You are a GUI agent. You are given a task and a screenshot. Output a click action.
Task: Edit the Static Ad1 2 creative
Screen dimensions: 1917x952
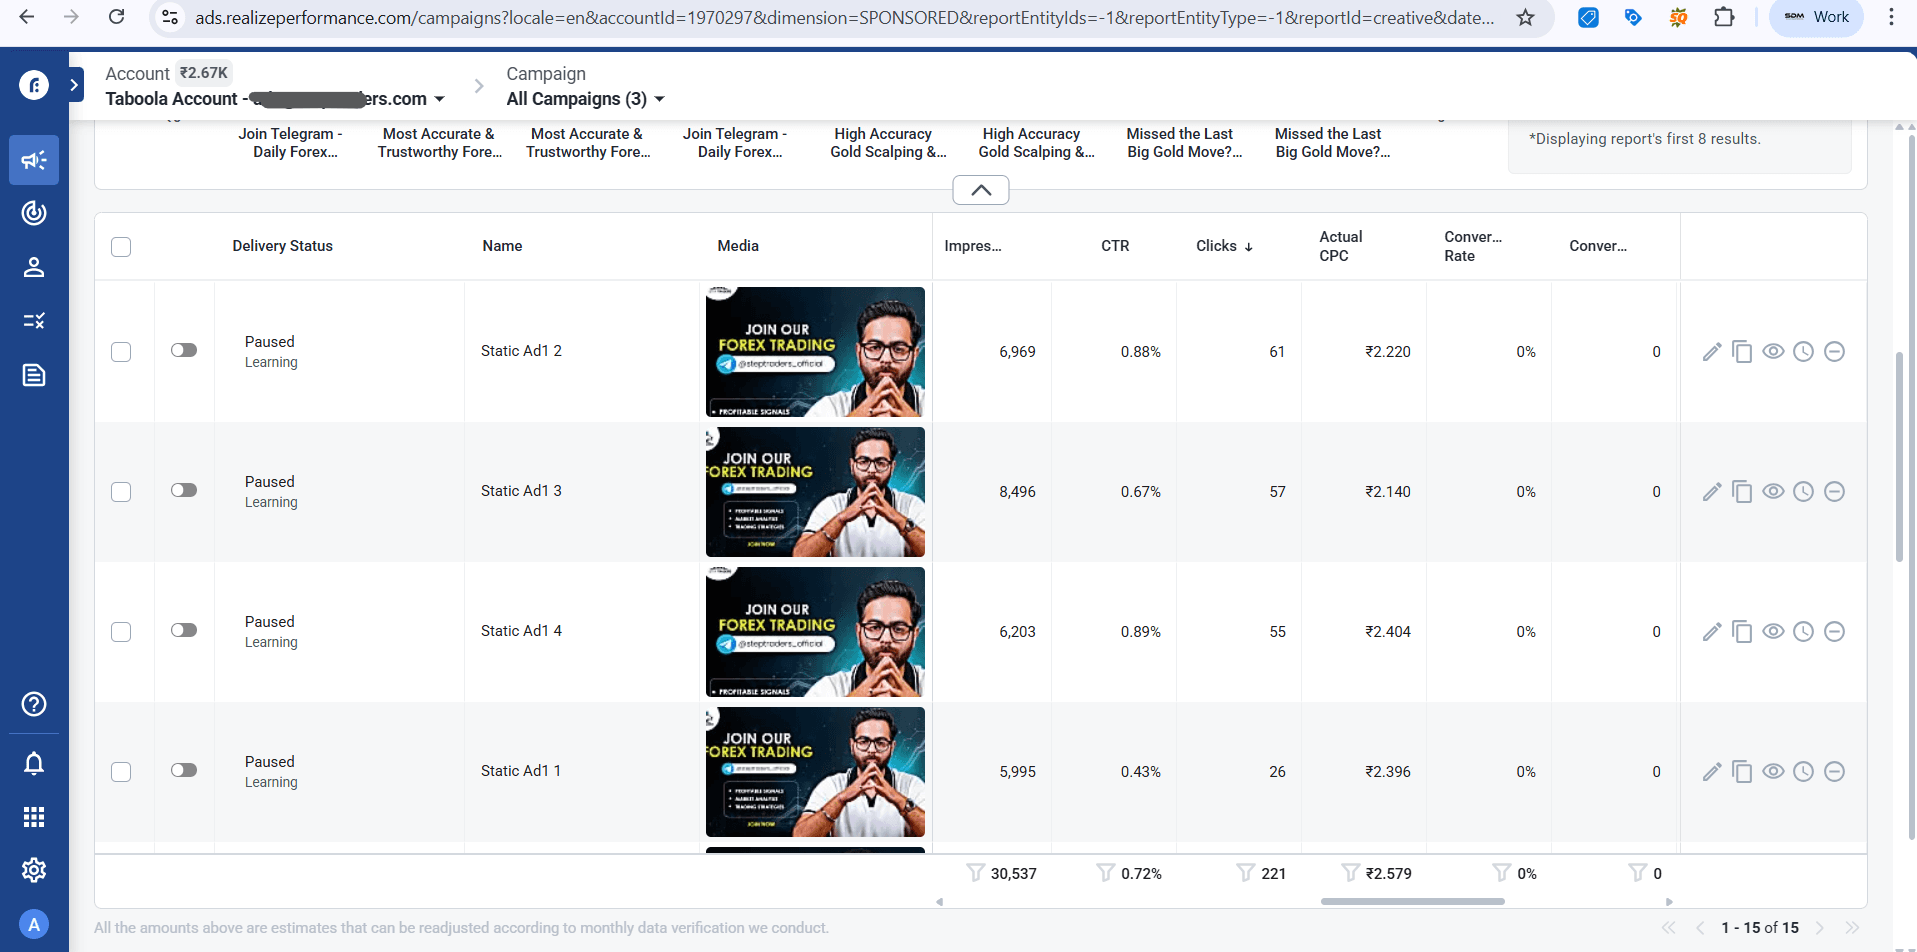coord(1712,351)
